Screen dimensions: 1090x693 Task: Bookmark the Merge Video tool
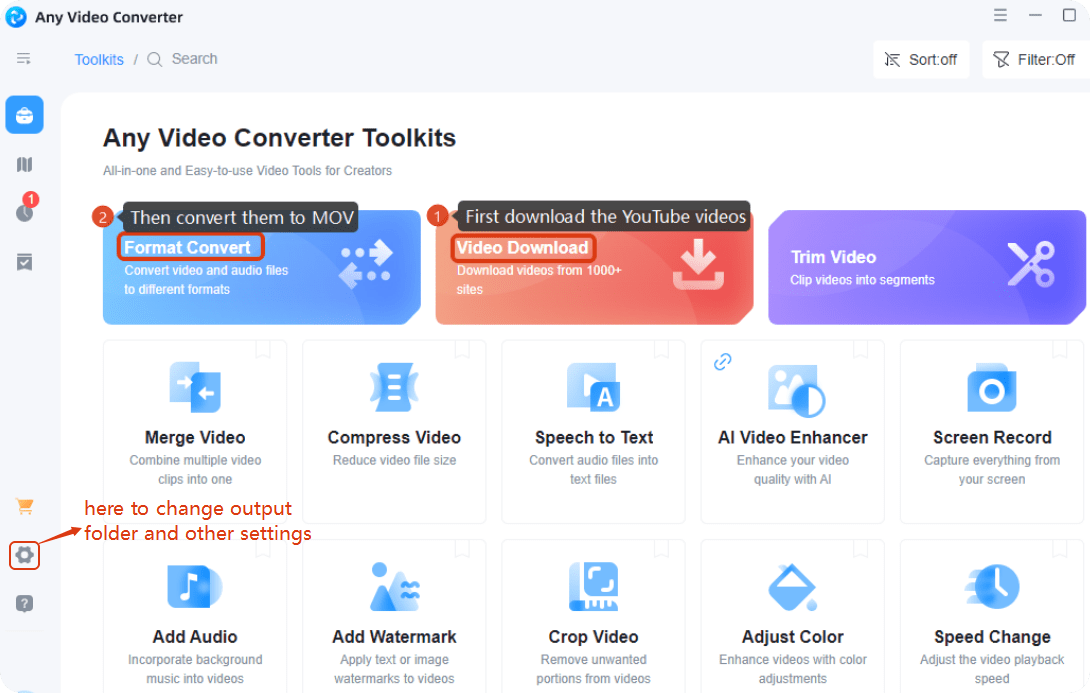(x=262, y=349)
